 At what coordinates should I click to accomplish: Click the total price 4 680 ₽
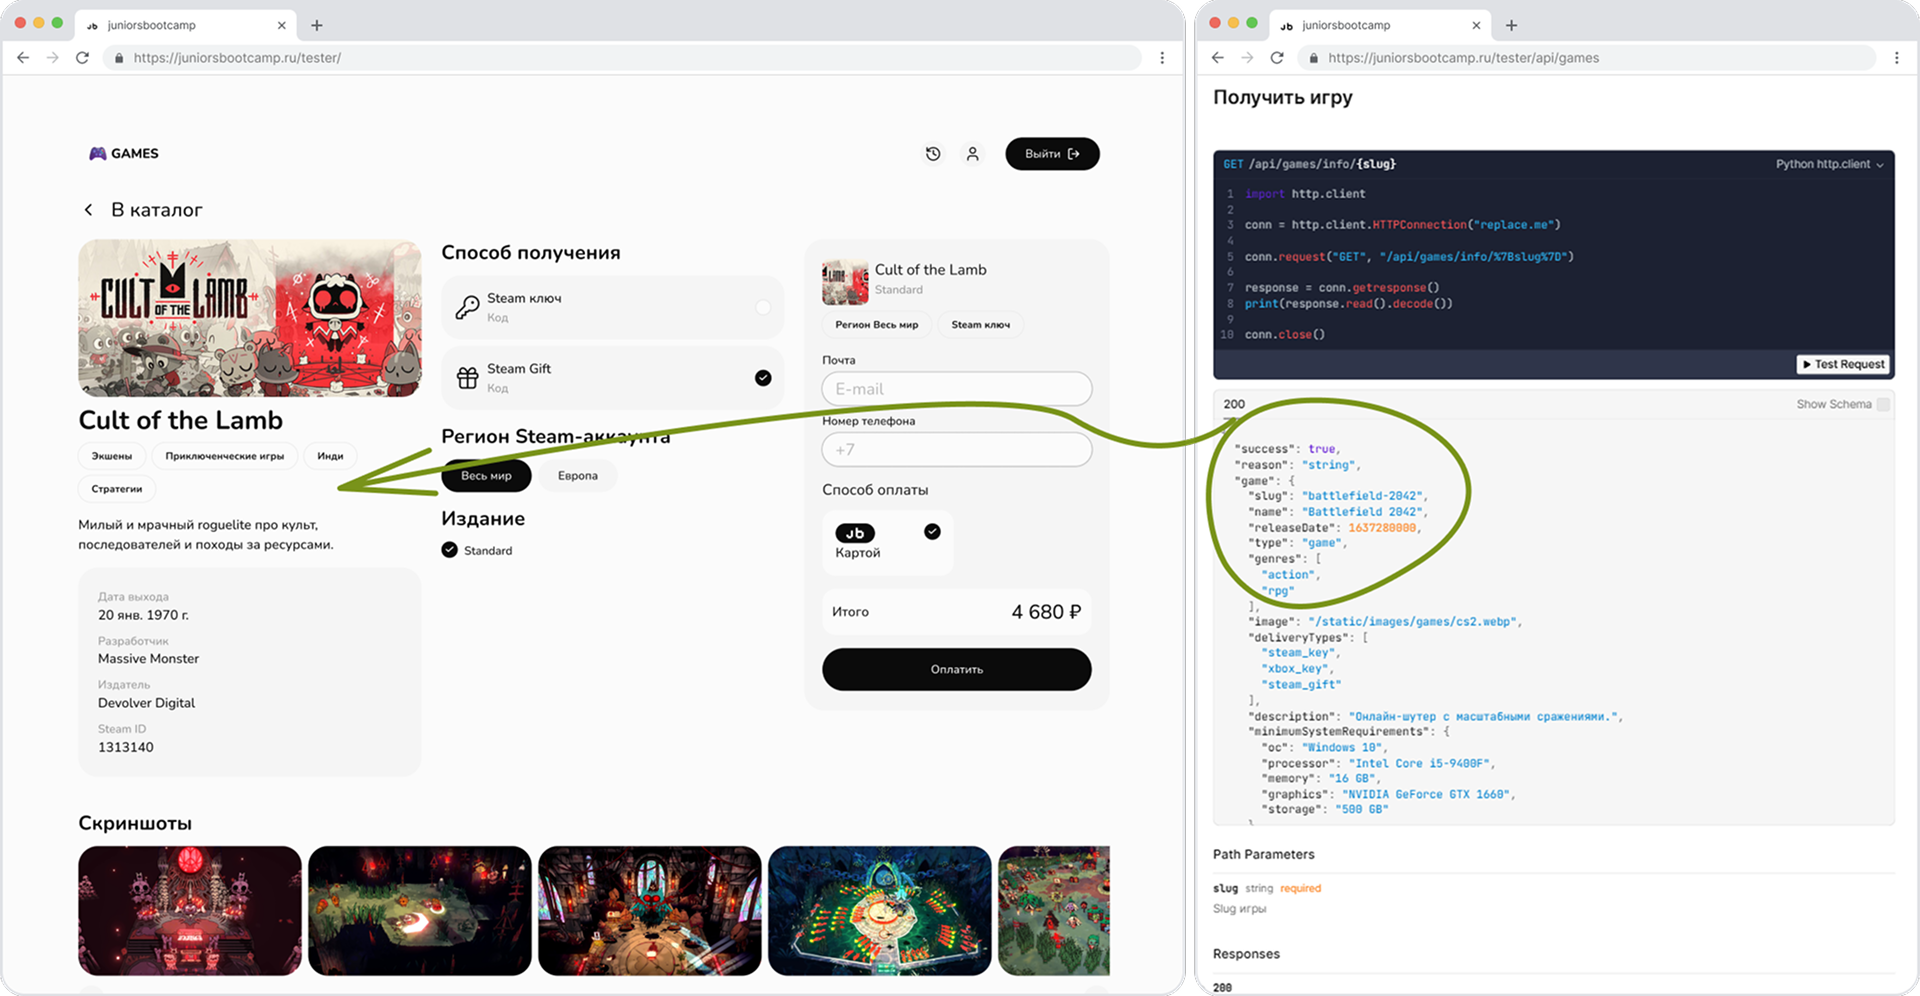click(x=1046, y=612)
